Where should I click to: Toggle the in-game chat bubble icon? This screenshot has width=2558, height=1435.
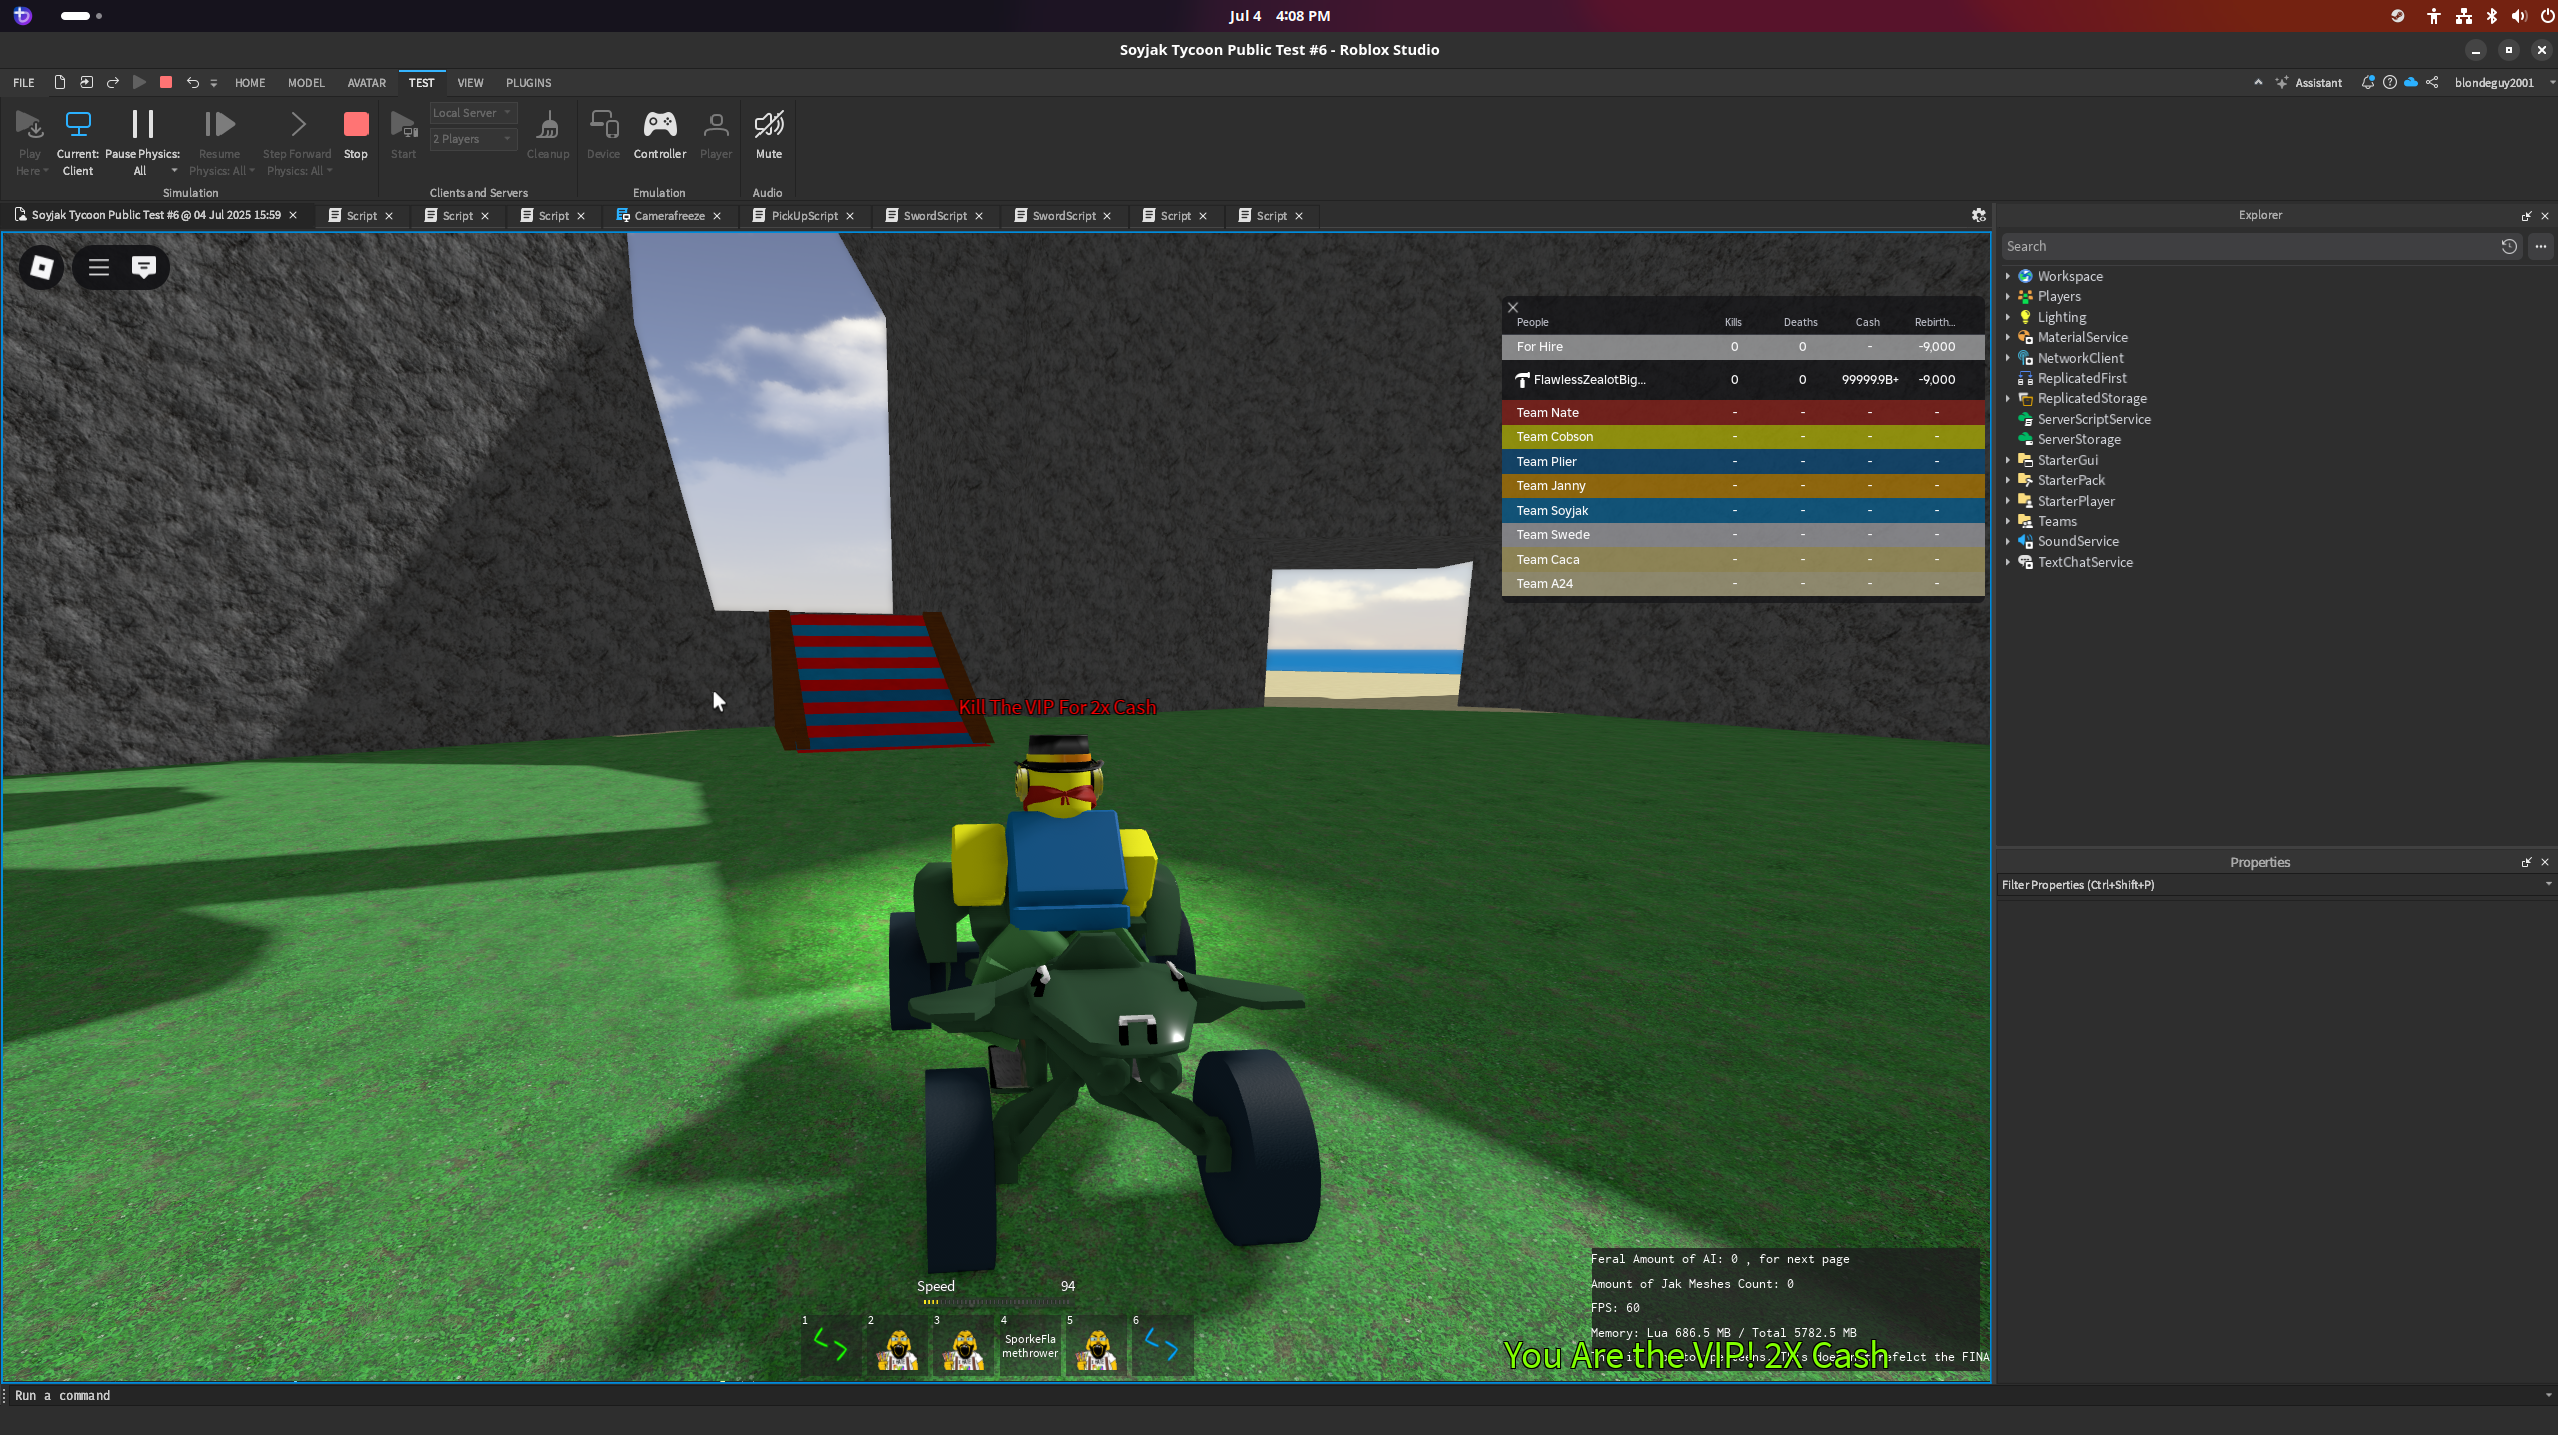(144, 267)
